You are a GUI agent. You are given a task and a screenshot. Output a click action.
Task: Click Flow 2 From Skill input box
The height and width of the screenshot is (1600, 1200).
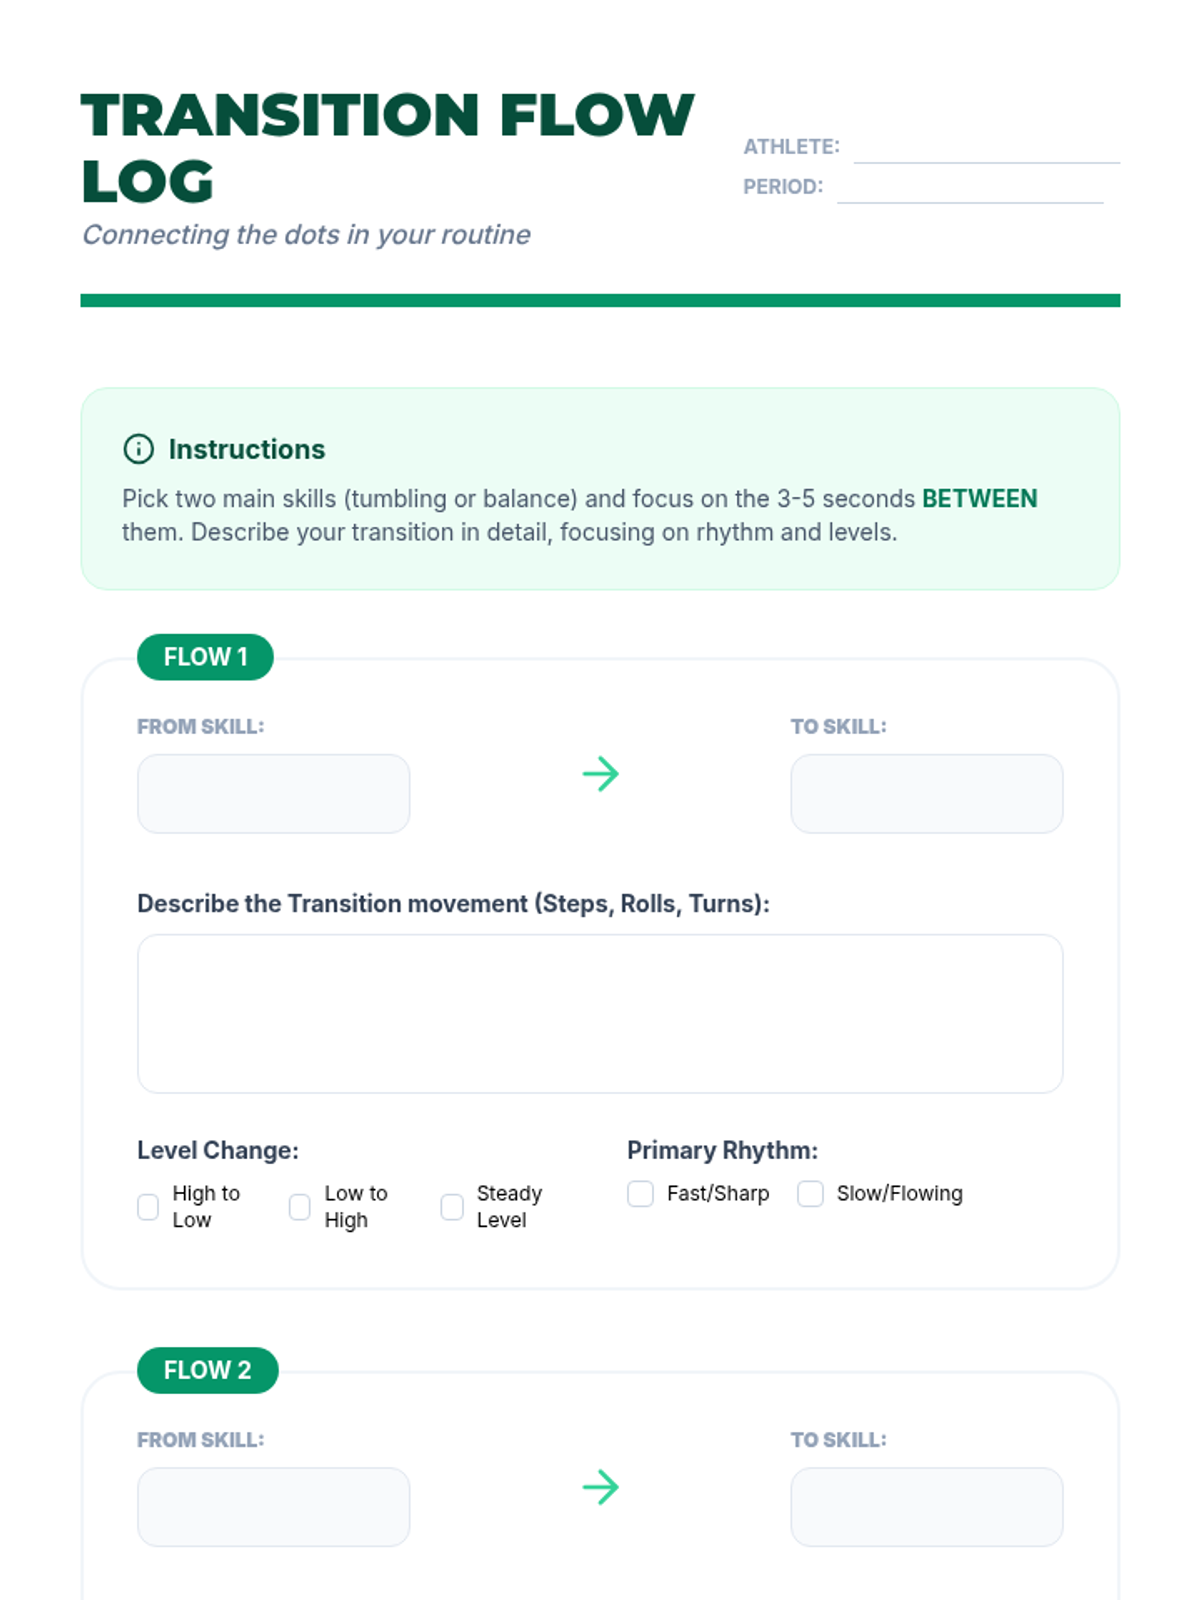[x=273, y=1507]
